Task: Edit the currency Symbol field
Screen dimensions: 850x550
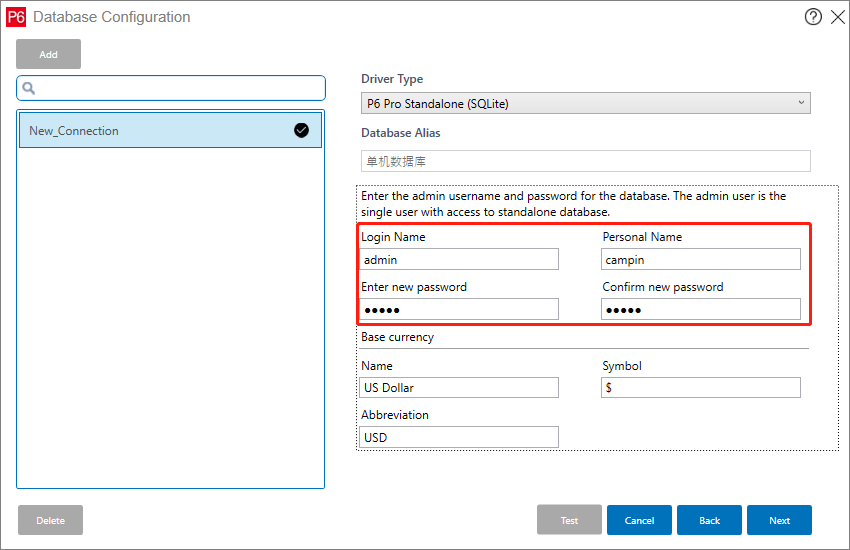Action: point(701,387)
